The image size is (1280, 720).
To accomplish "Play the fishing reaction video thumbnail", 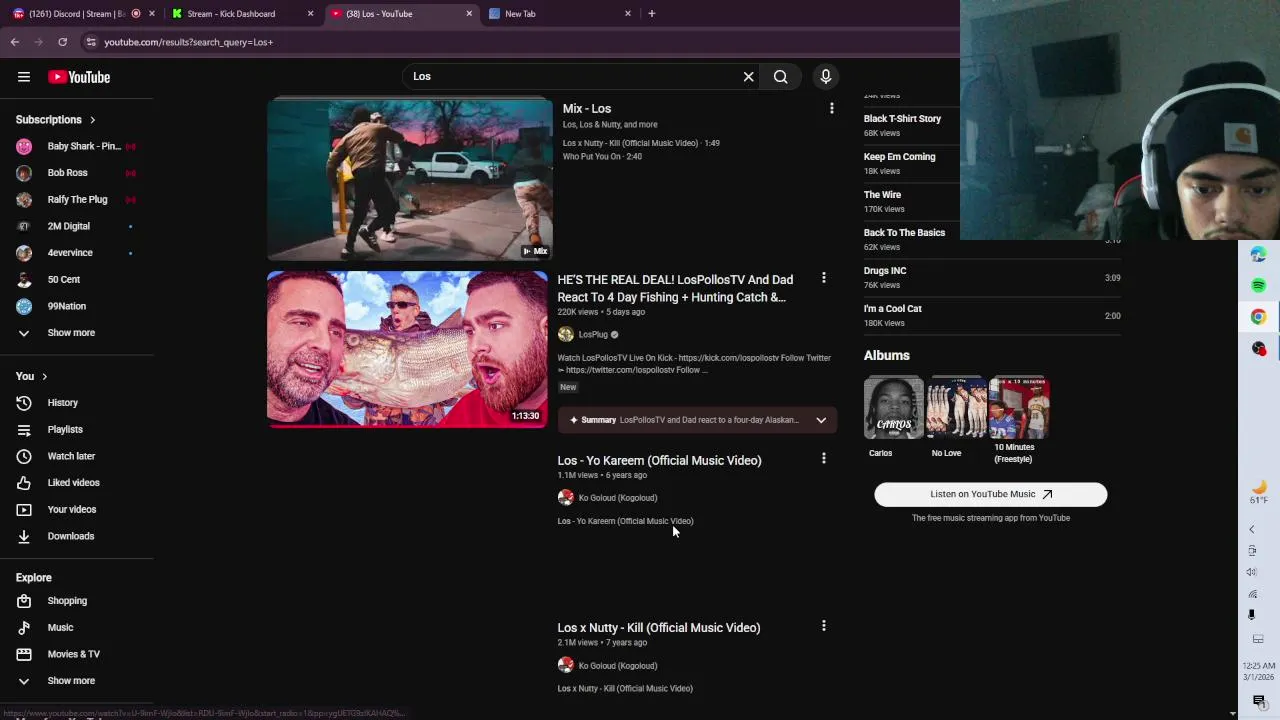I will (x=407, y=349).
